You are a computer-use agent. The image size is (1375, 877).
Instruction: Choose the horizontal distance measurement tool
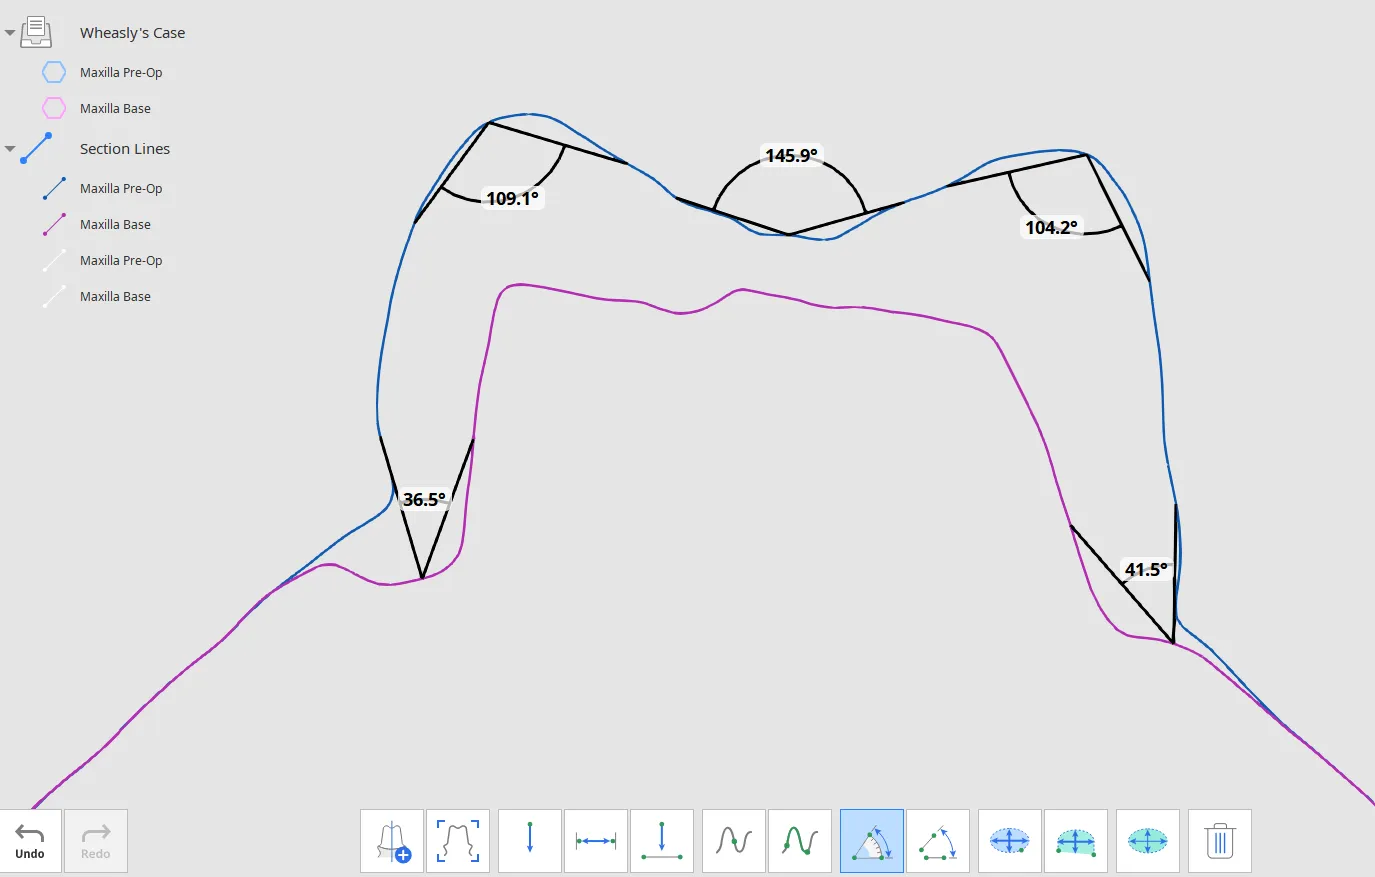[x=596, y=841]
